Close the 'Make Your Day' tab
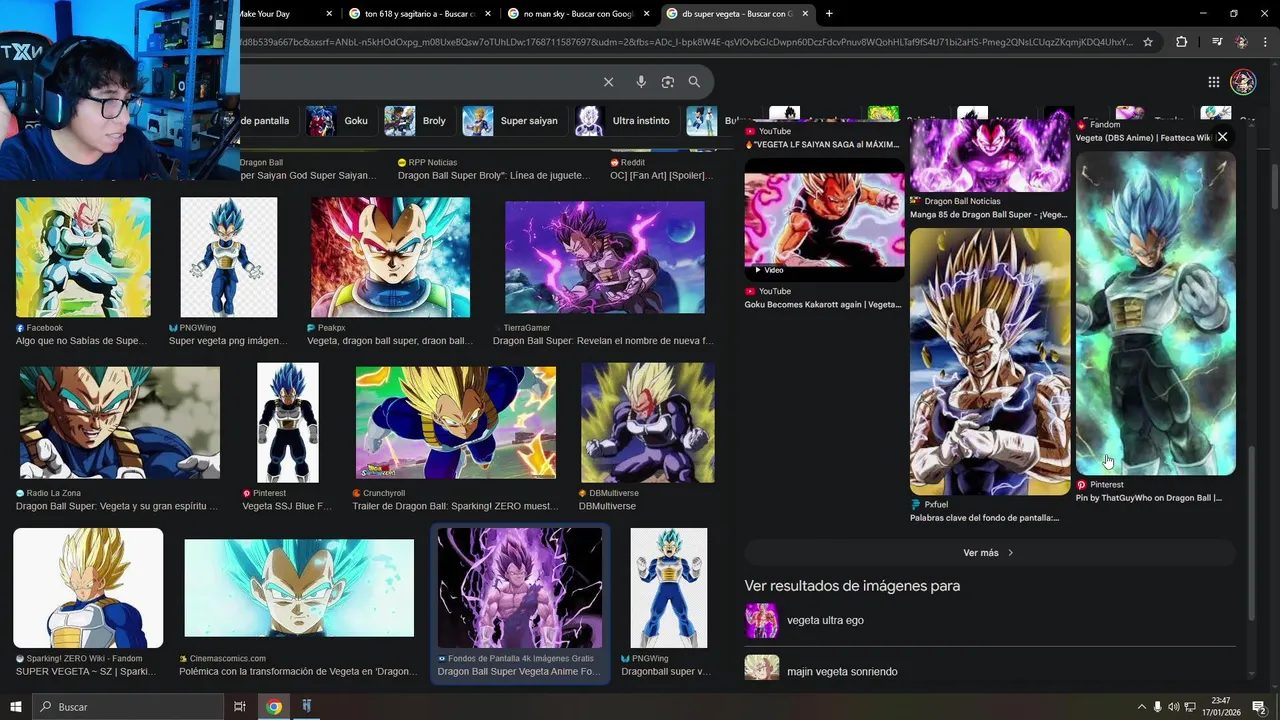Viewport: 1280px width, 720px height. (329, 14)
